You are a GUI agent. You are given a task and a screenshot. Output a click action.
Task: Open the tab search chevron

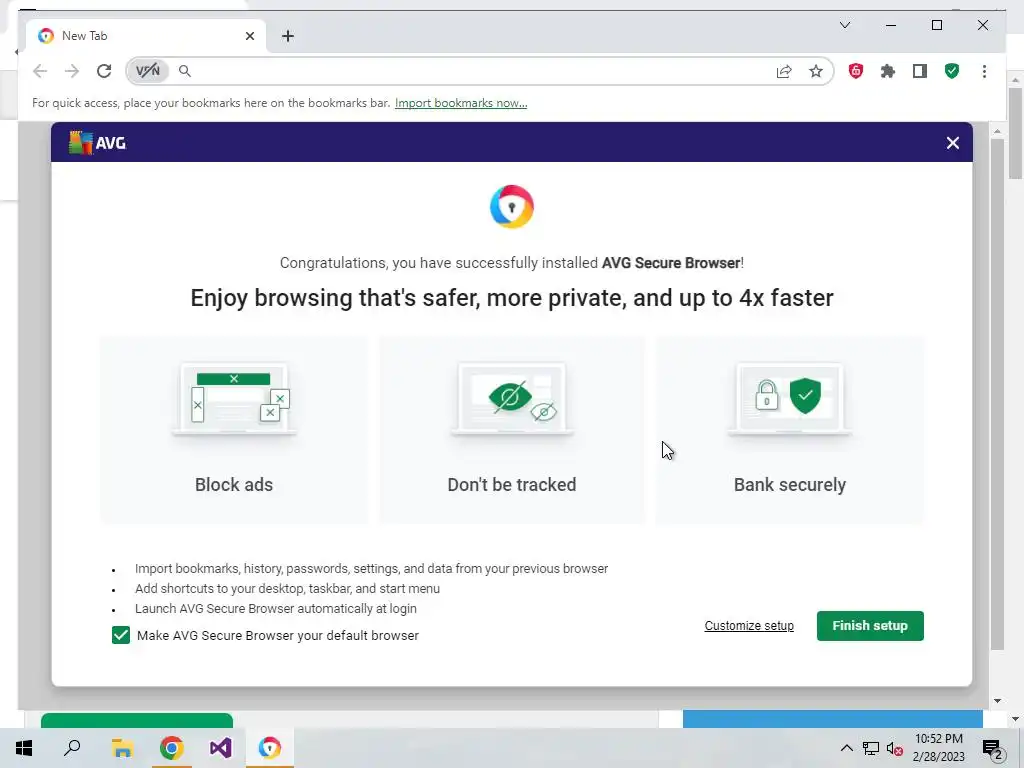pyautogui.click(x=844, y=25)
